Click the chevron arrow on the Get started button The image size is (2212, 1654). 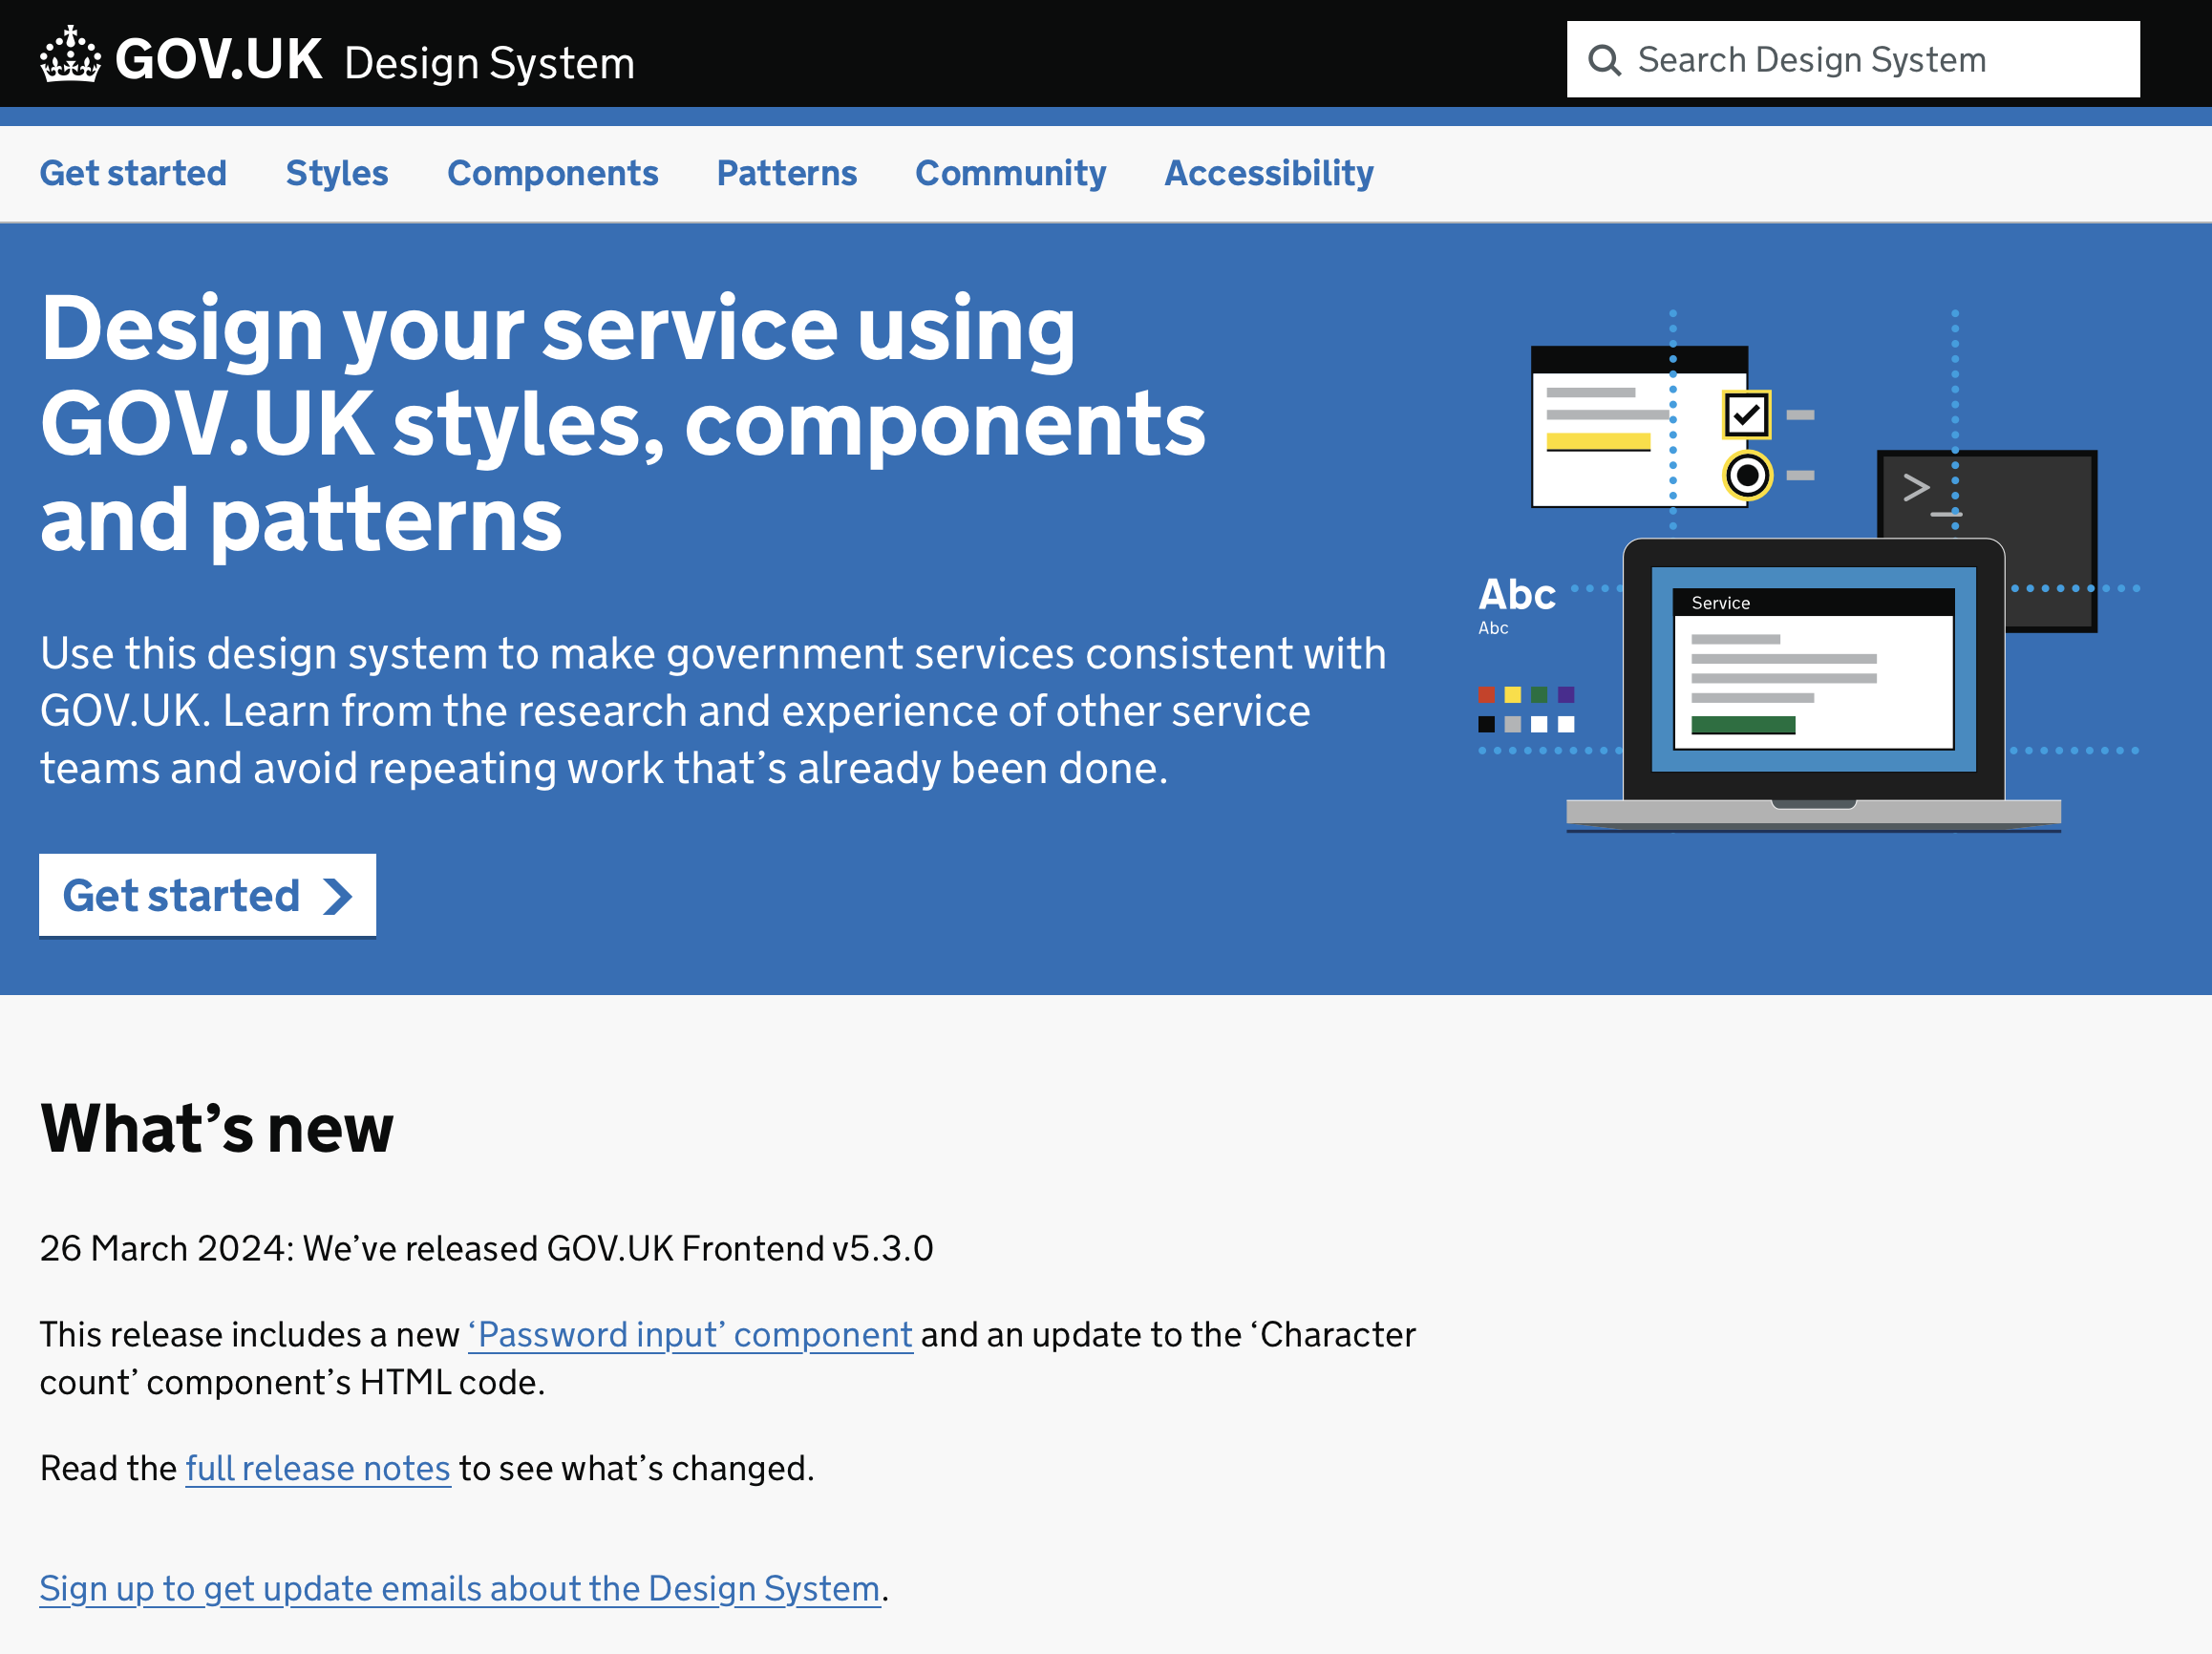click(338, 896)
